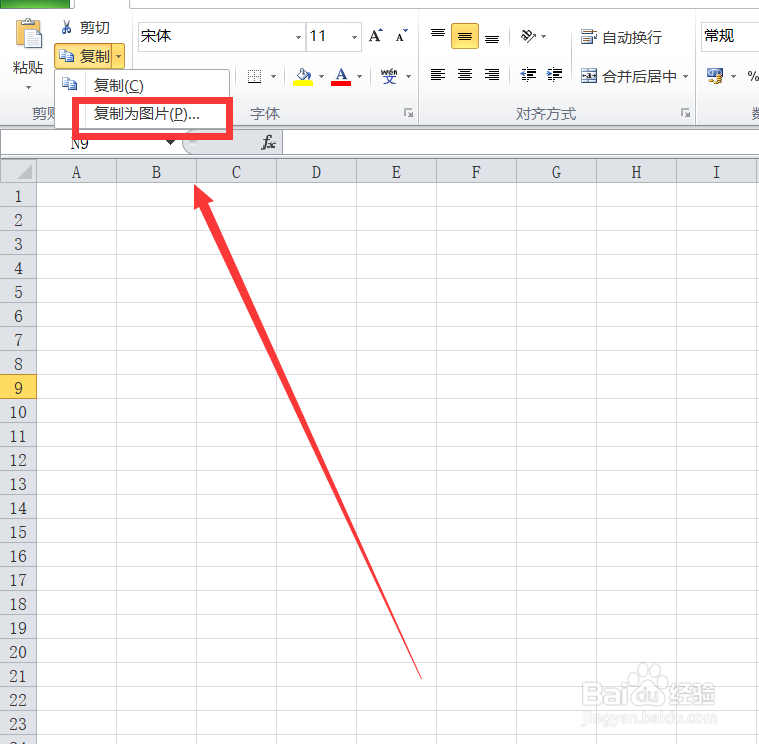This screenshot has height=744, width=759.
Task: Select row 1 header
Action: (18, 196)
